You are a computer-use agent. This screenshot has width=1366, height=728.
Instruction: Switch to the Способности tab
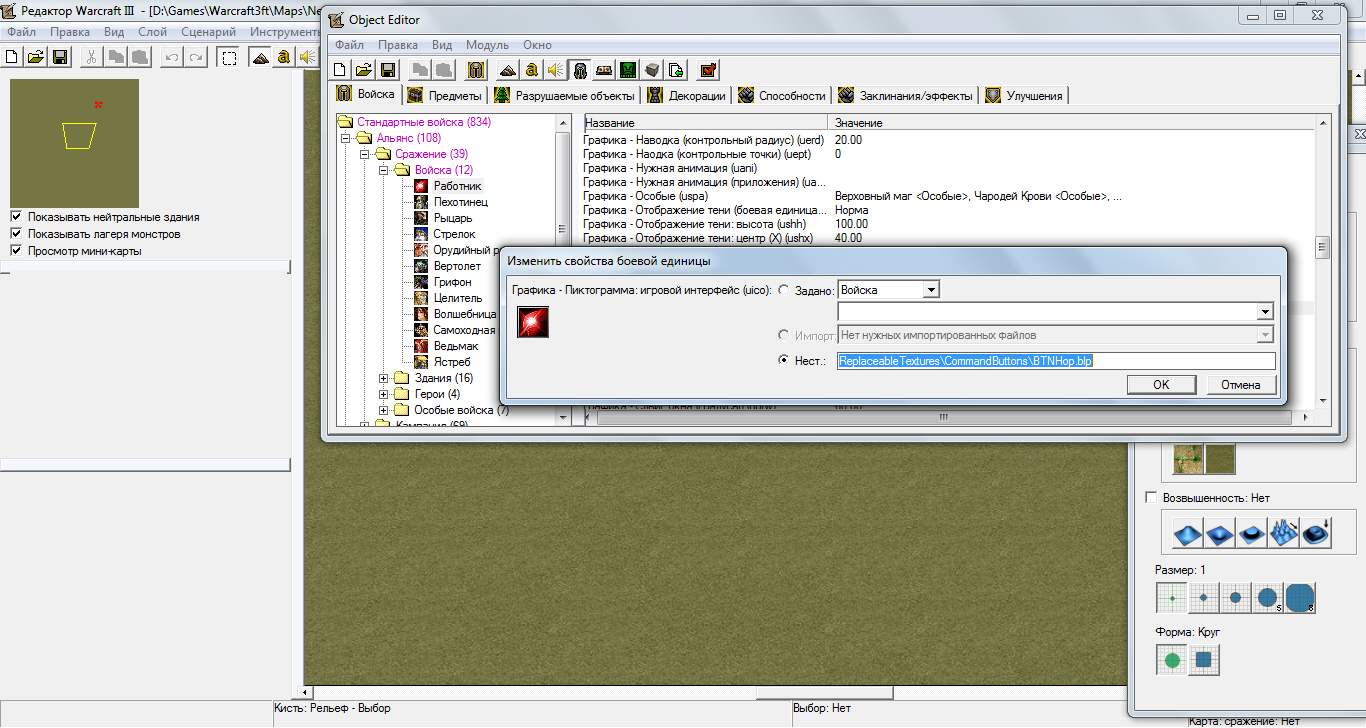[x=782, y=95]
